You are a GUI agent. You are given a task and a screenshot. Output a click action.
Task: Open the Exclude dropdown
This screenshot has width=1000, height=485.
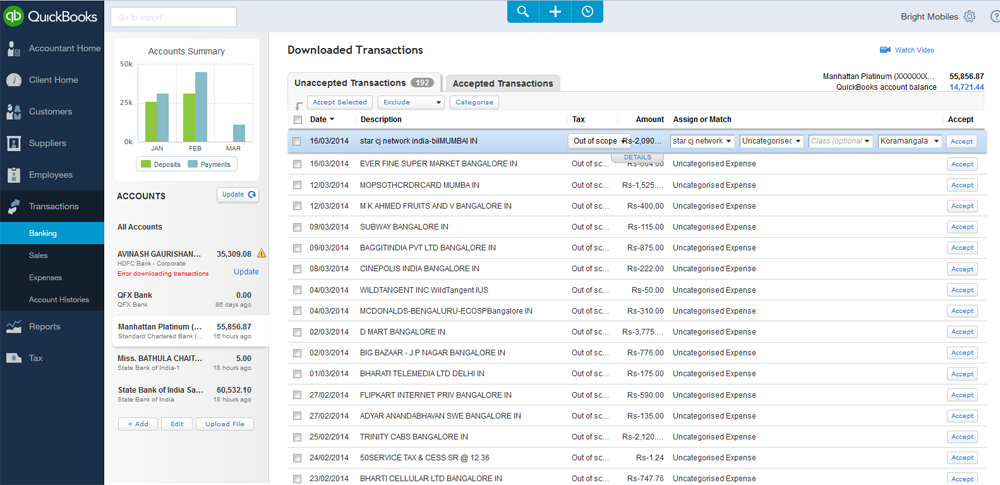(x=411, y=102)
